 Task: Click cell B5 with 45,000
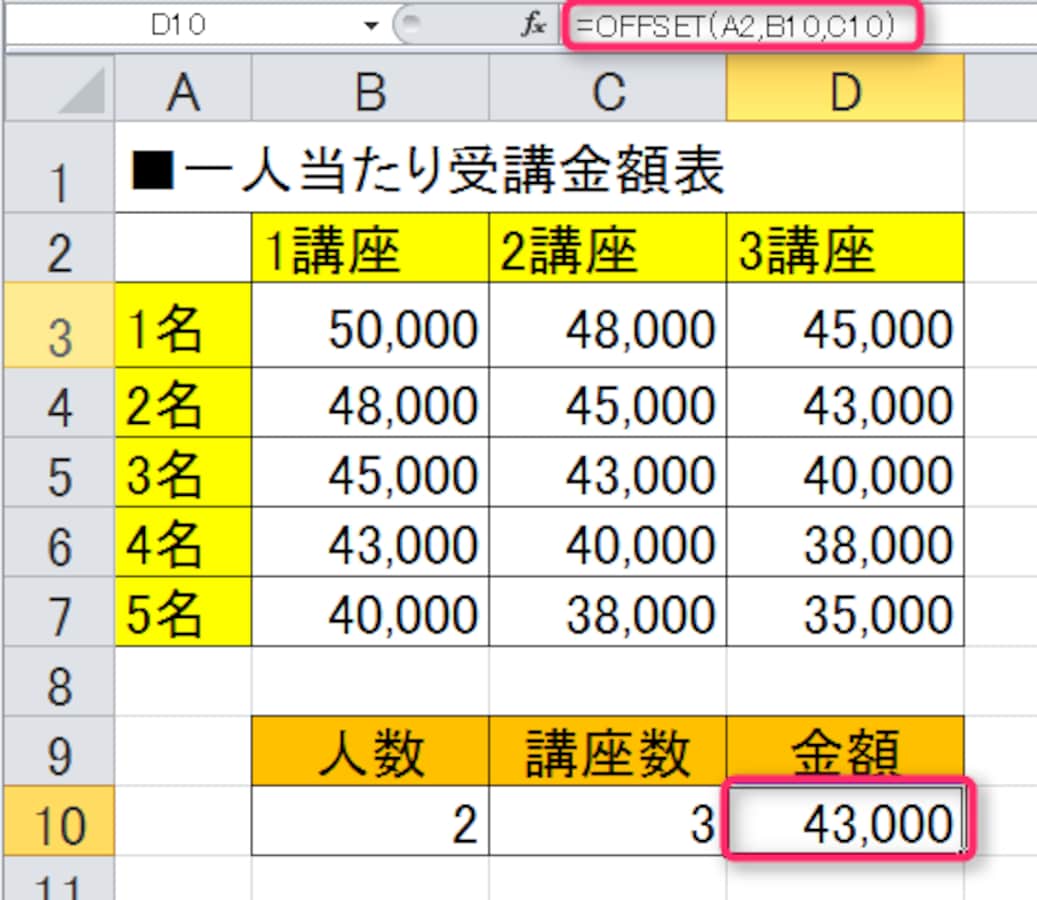click(370, 472)
